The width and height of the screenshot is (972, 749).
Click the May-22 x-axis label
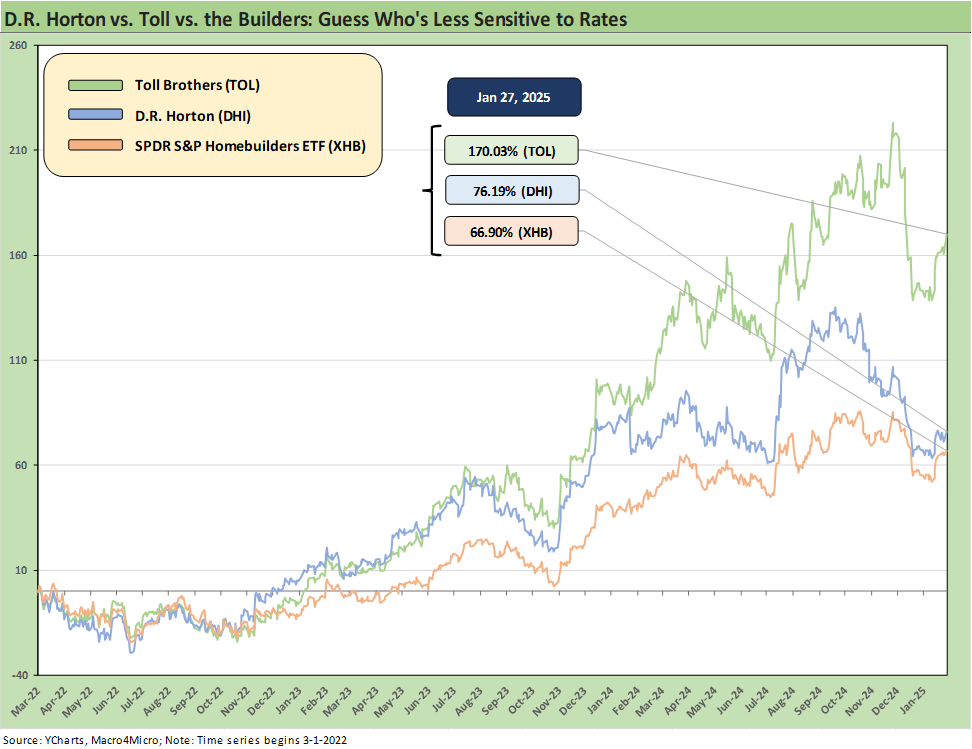pos(79,701)
